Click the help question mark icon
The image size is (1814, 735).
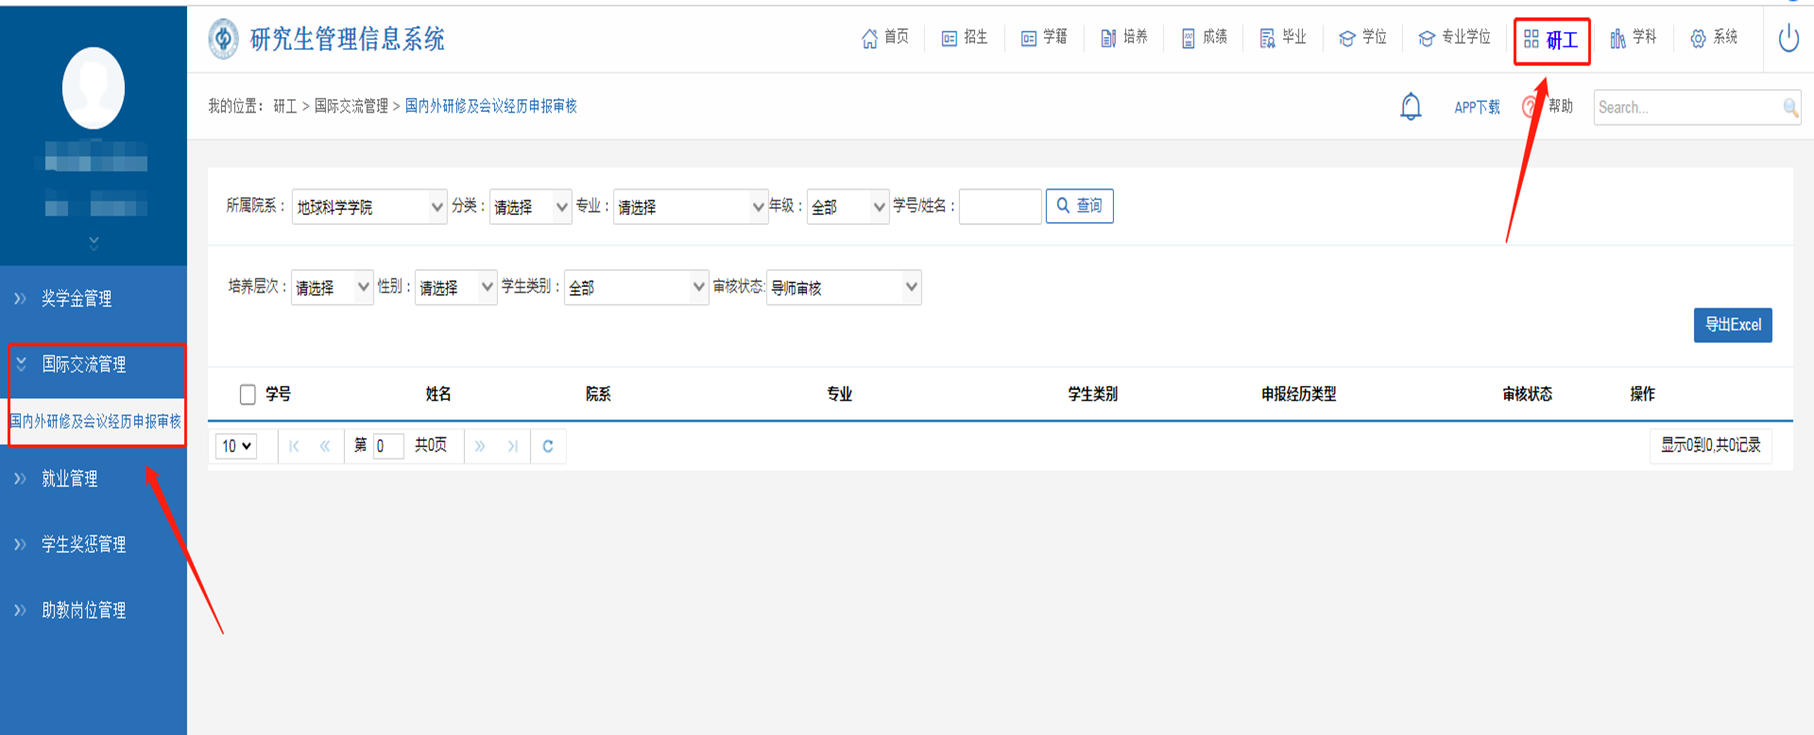pyautogui.click(x=1530, y=107)
